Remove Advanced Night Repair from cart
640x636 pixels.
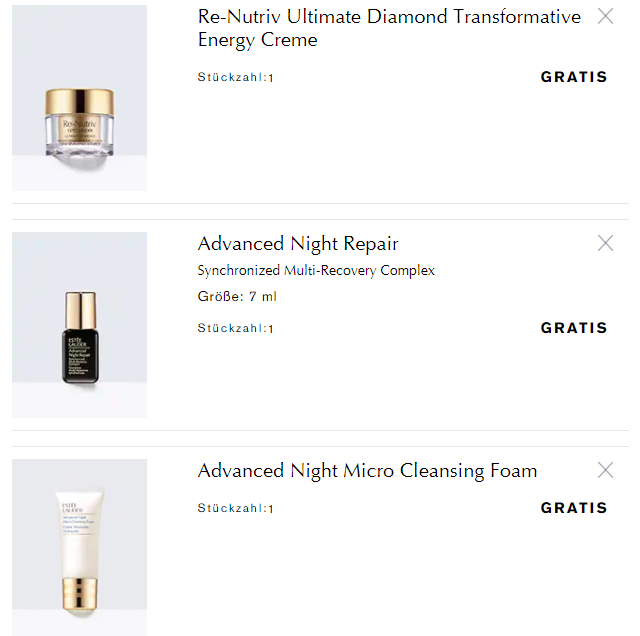click(605, 243)
